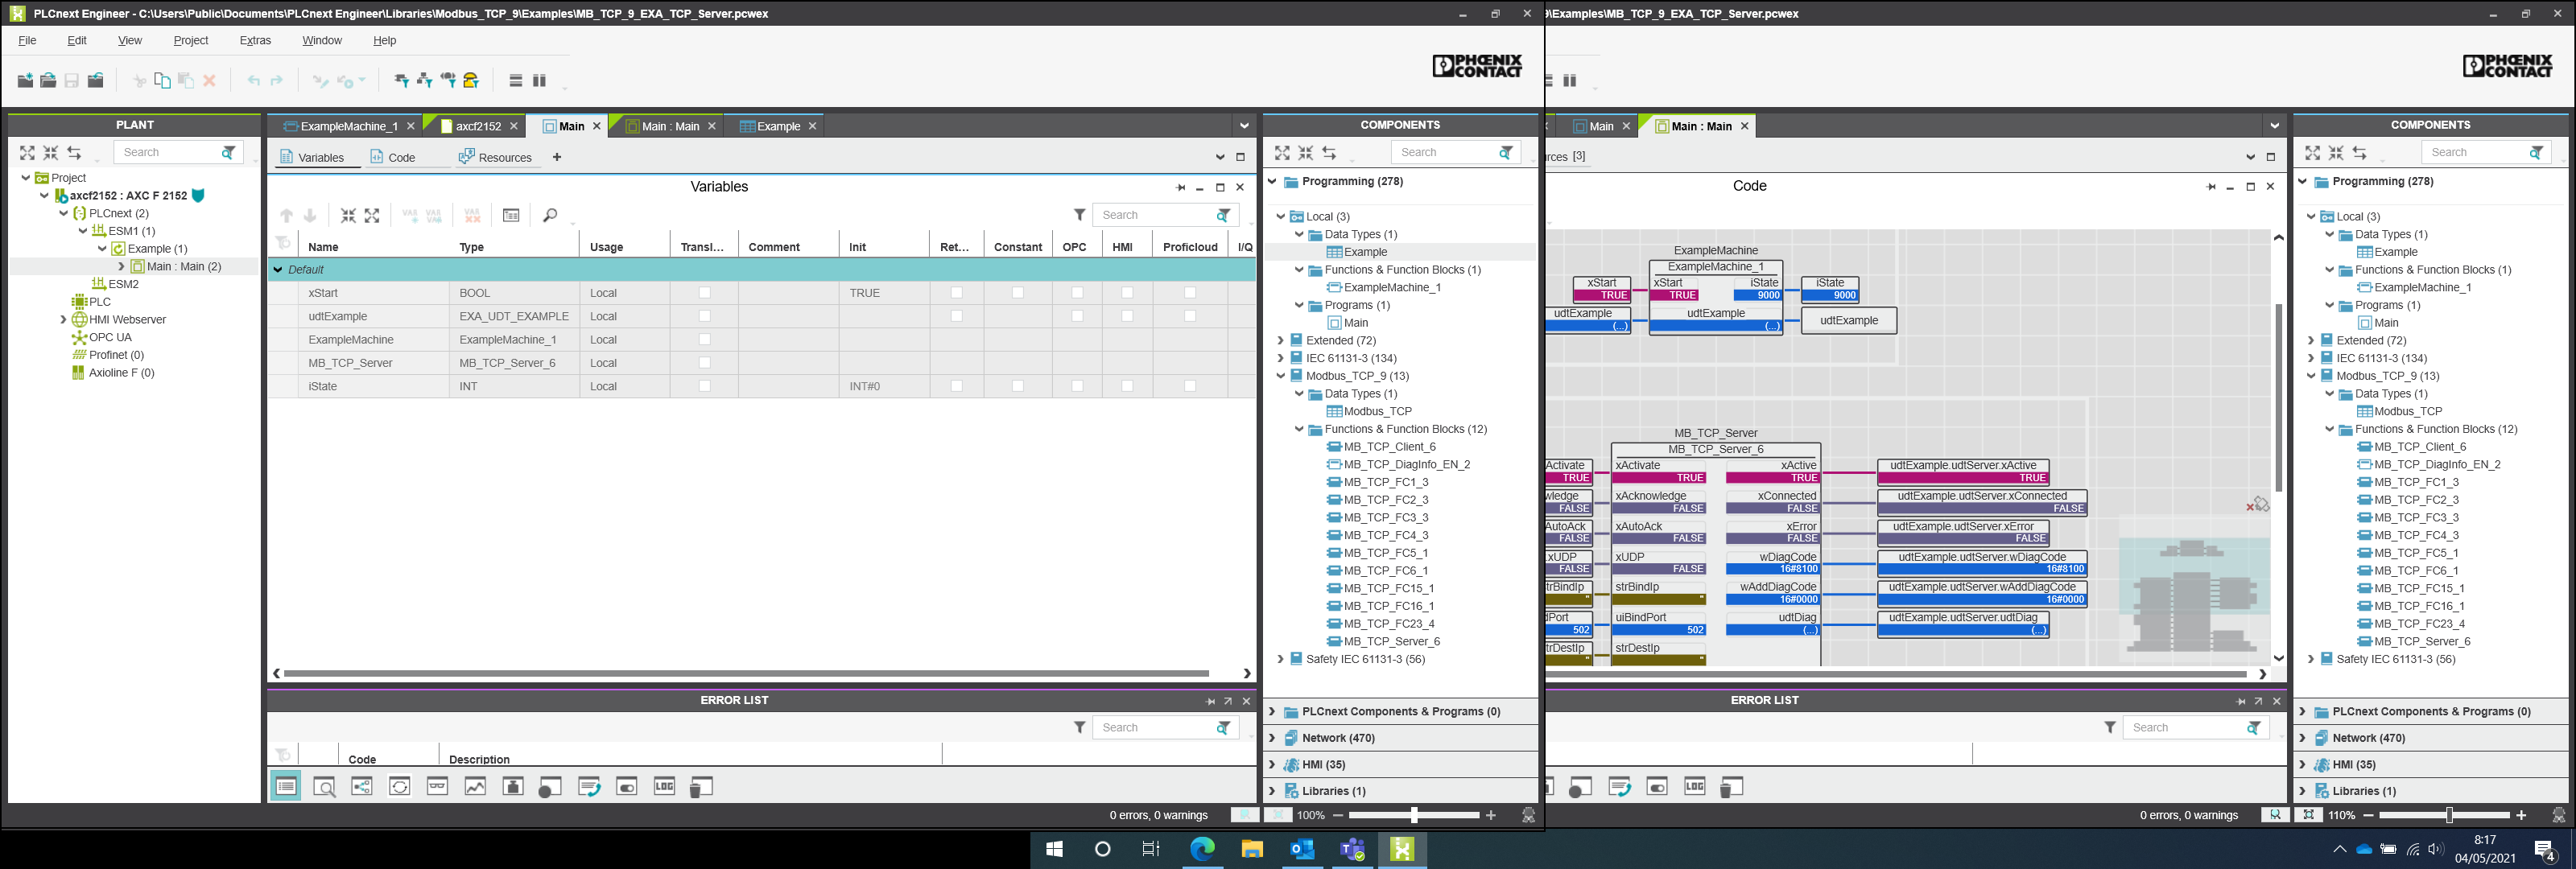Click the new project folder icon
Screen dimensions: 2576x869
[x=25, y=80]
